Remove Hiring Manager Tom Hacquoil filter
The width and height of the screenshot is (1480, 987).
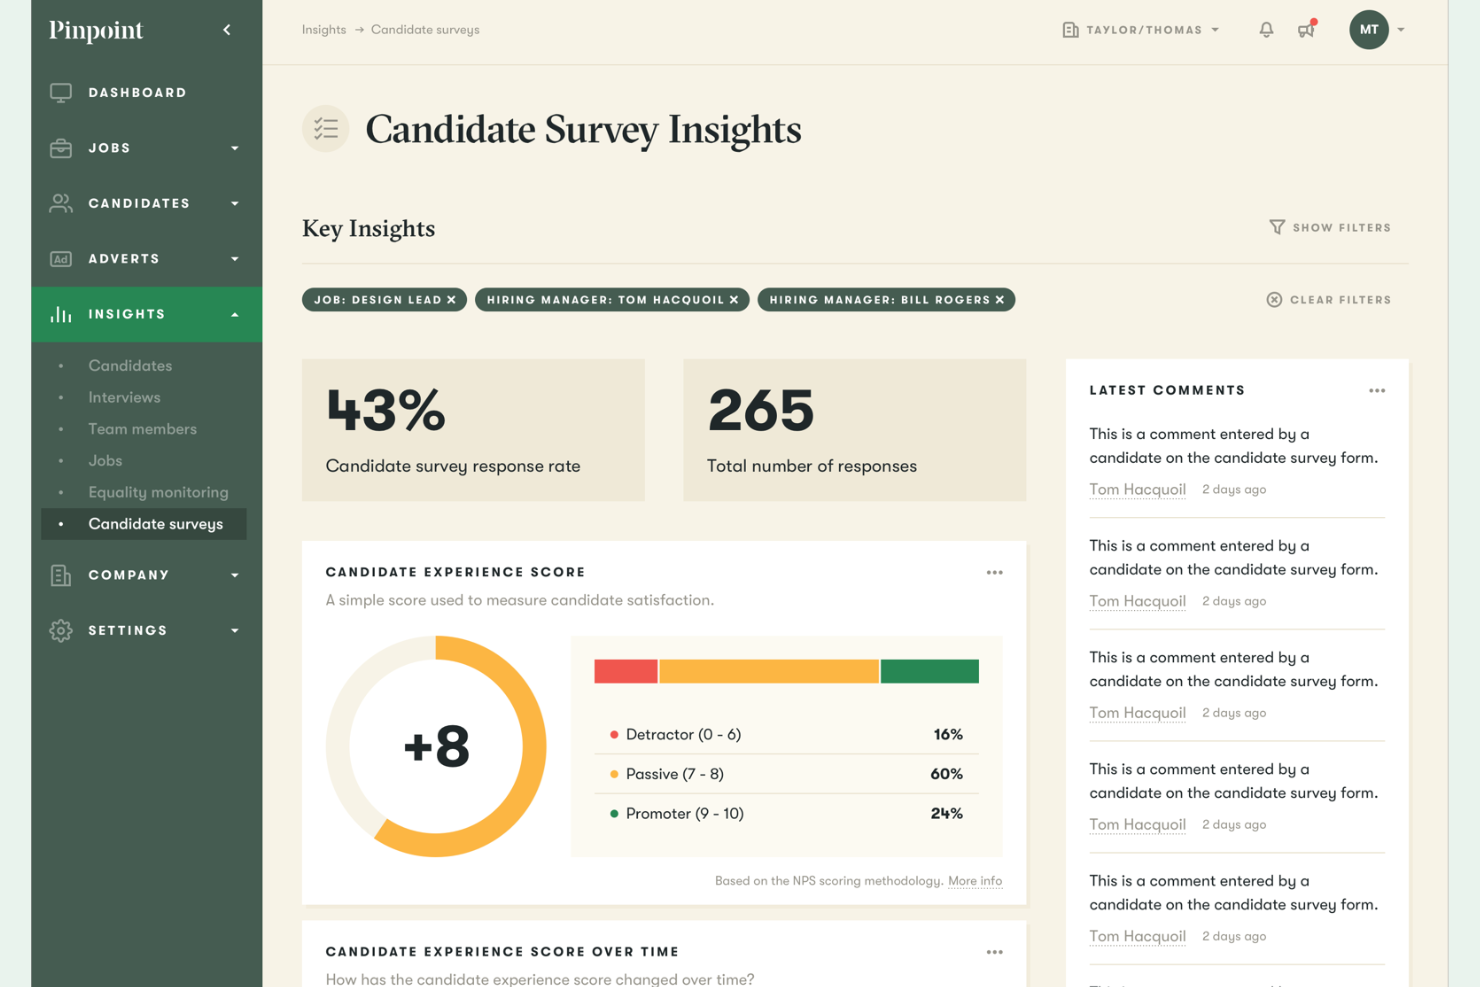pyautogui.click(x=734, y=300)
